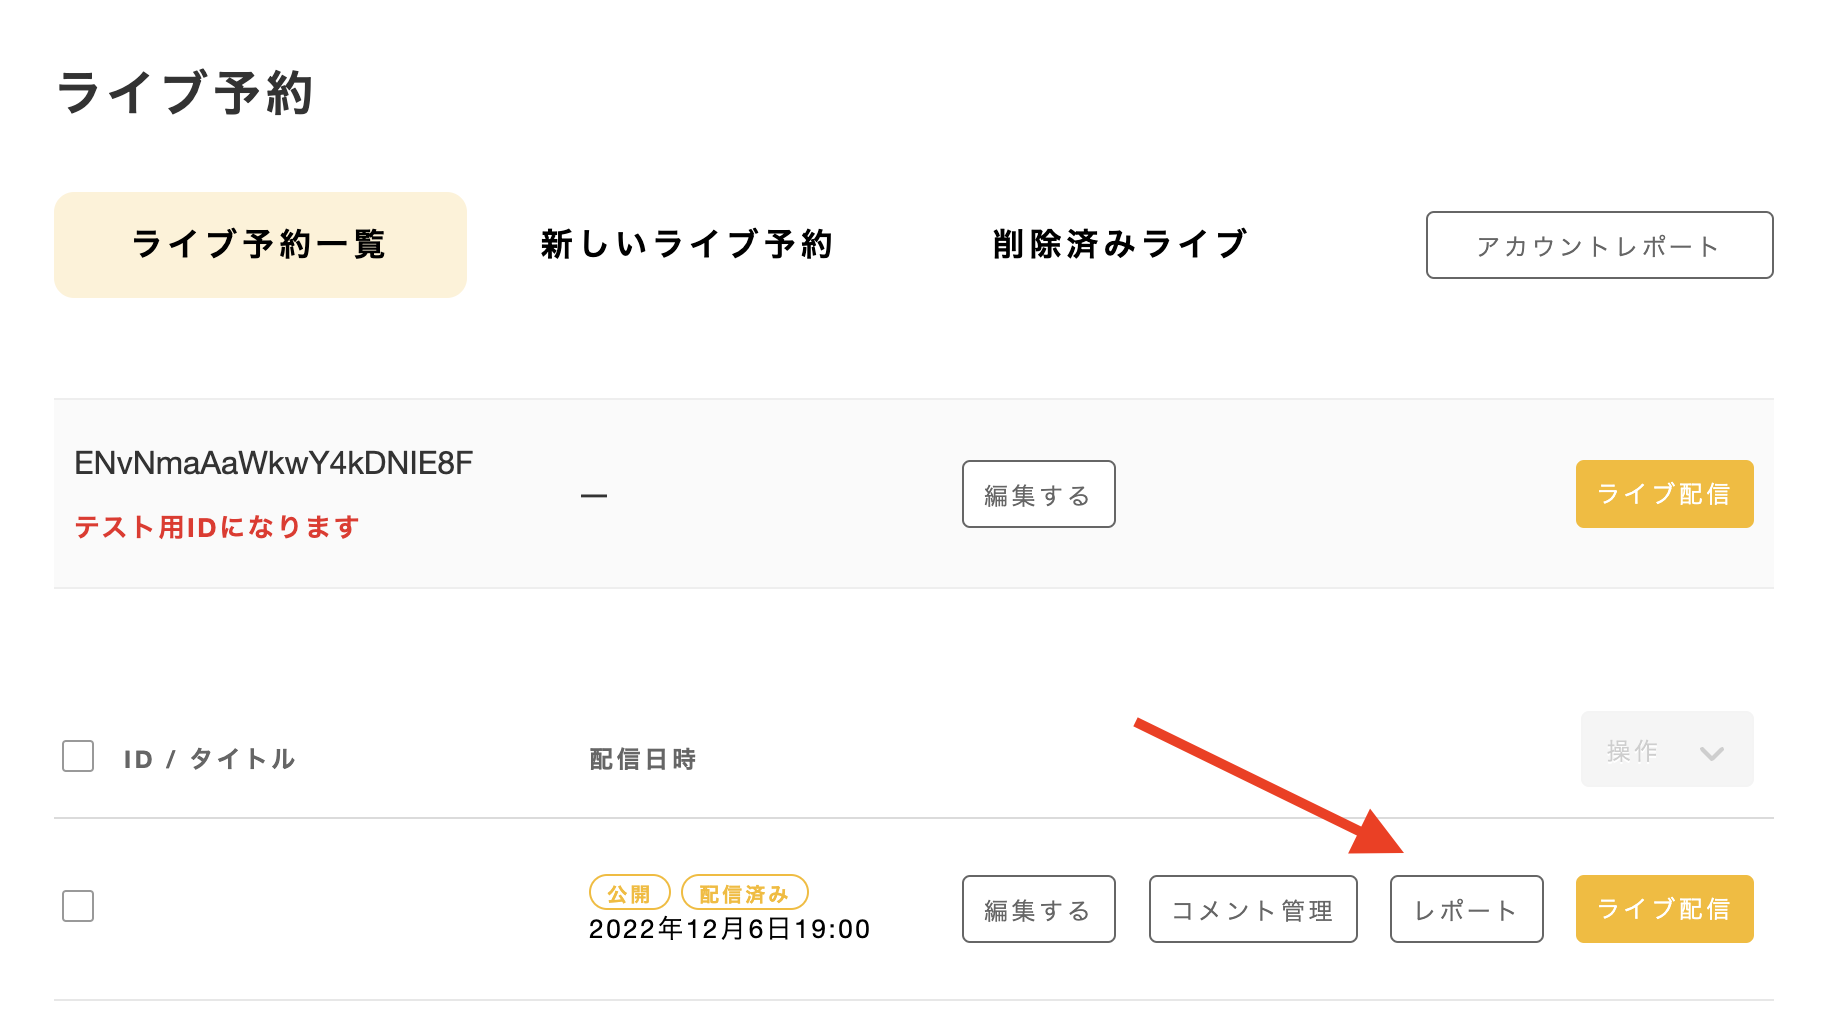
Task: Click the ID / タイトル column header
Action: tap(210, 759)
